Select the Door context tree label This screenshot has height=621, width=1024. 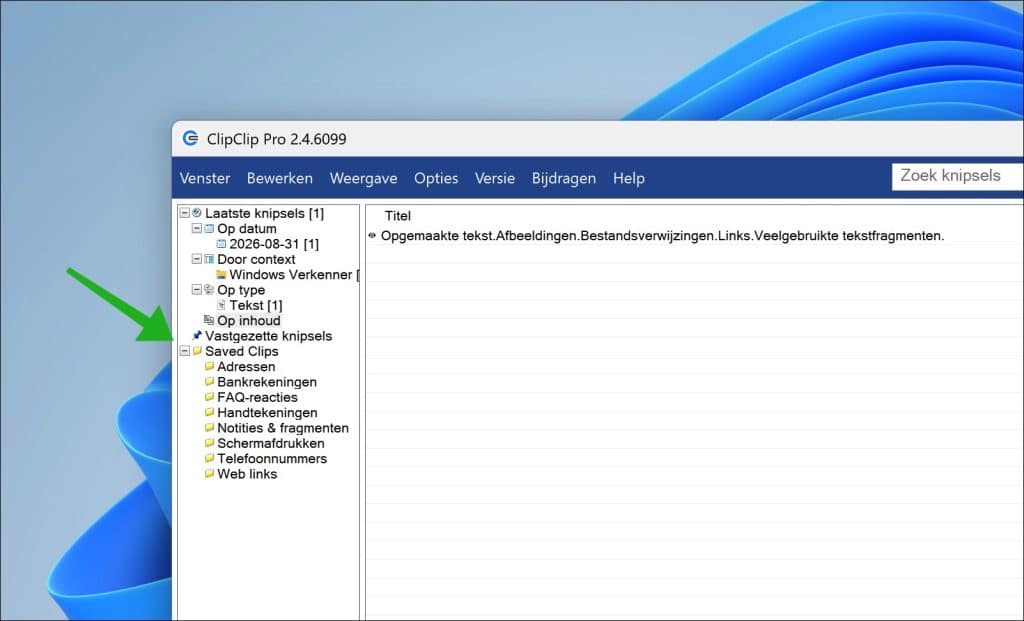(256, 259)
